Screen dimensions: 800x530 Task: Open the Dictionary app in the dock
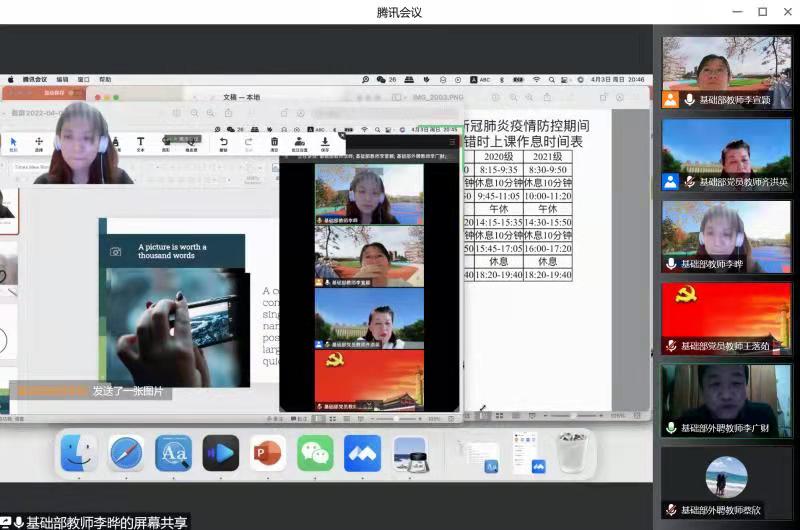point(173,453)
